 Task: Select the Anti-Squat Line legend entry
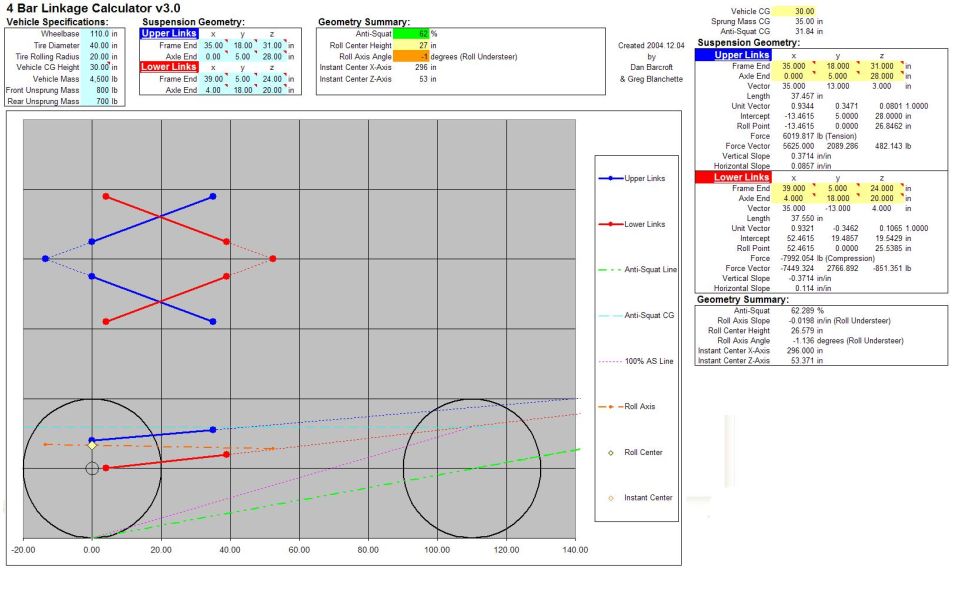pos(637,269)
